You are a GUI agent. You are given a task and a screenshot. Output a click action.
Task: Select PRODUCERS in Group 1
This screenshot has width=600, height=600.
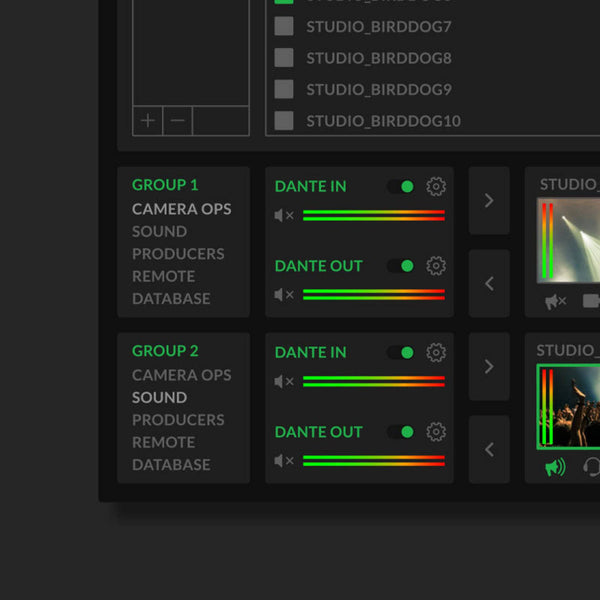click(178, 254)
